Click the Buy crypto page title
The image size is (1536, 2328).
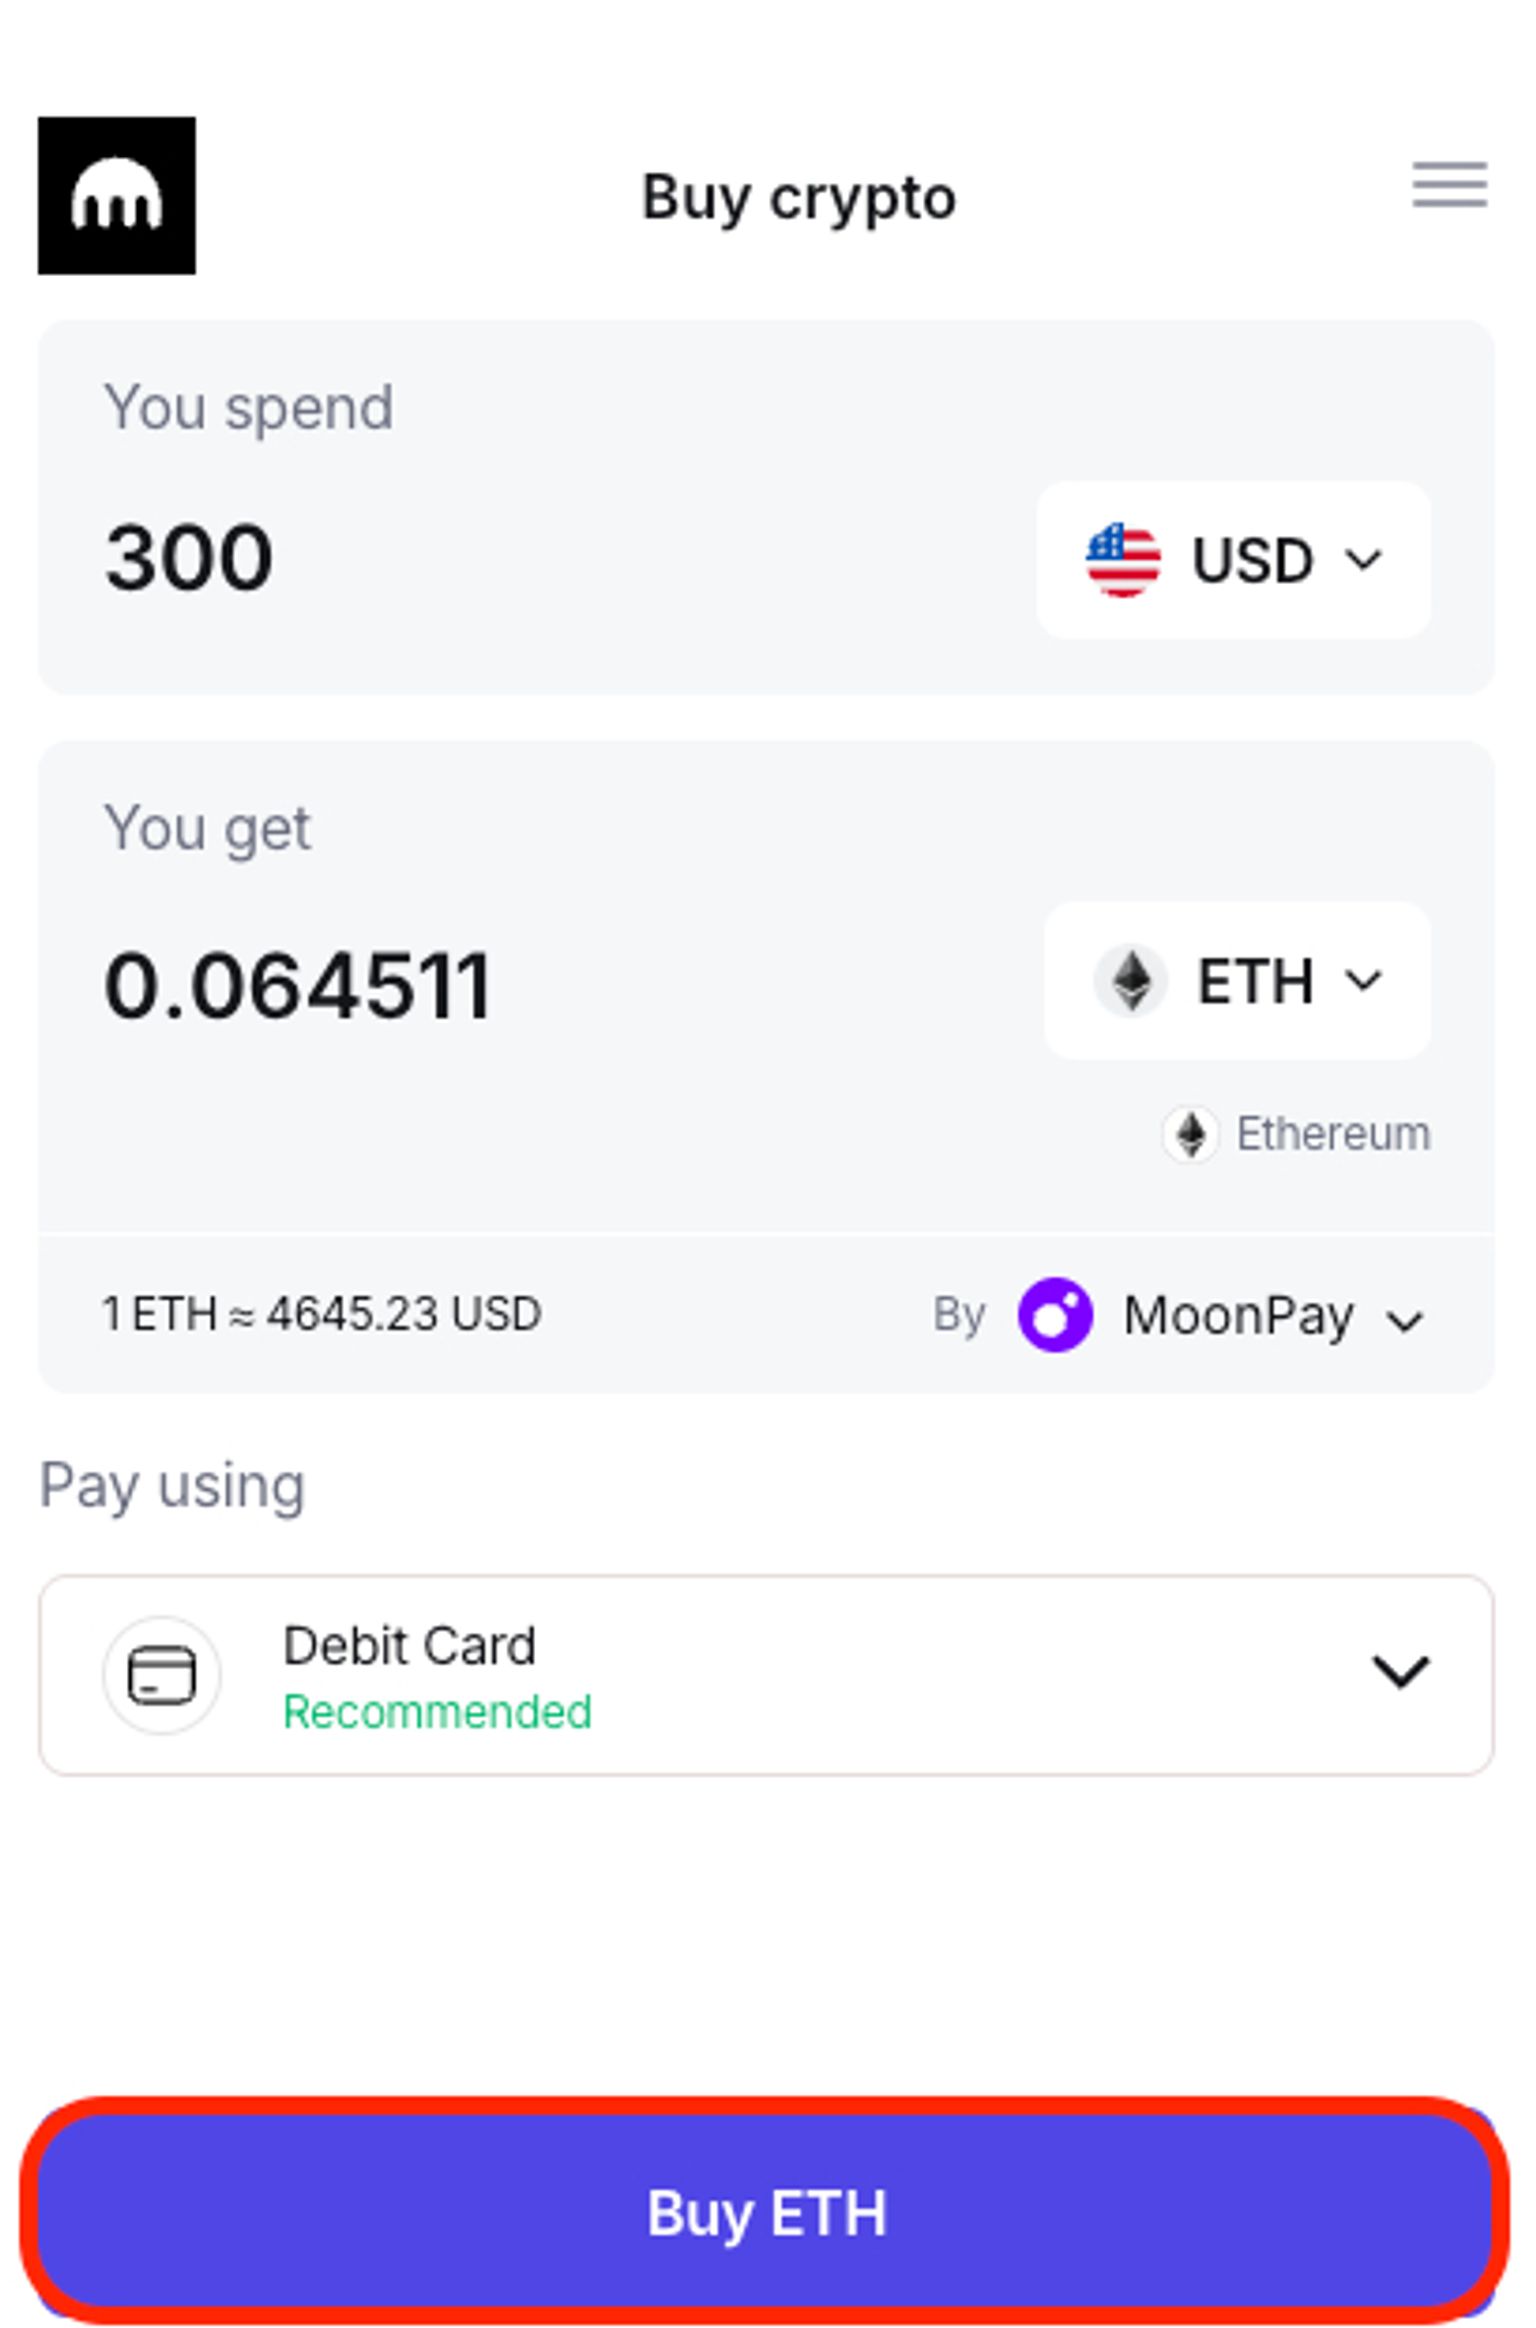[798, 197]
